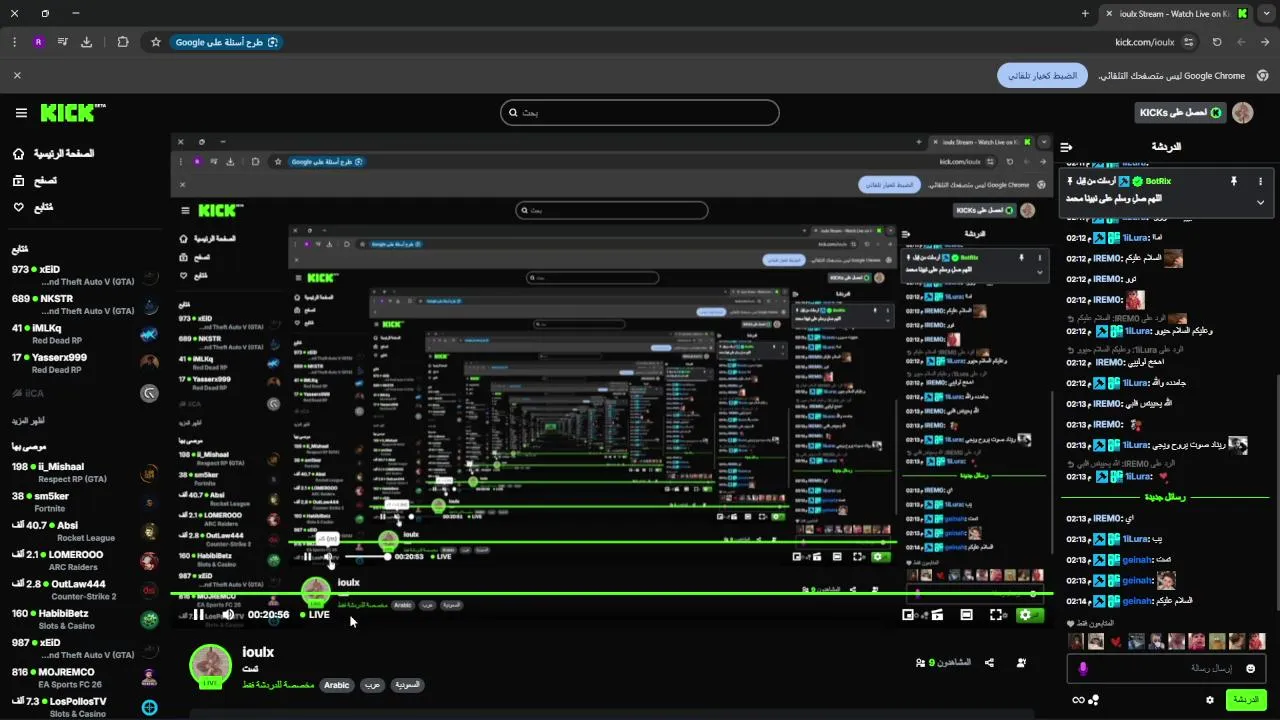Open a new Chrome tab
This screenshot has width=1280, height=720.
pyautogui.click(x=1085, y=13)
